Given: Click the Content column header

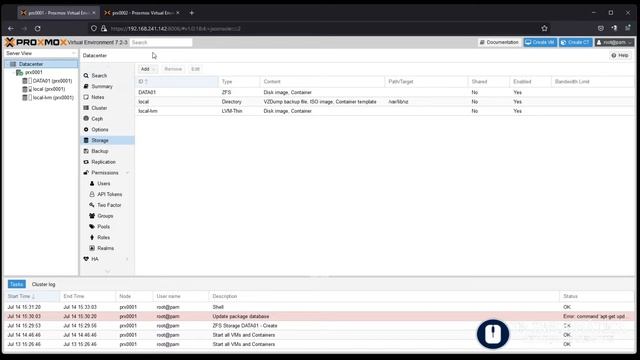Looking at the screenshot, I should pyautogui.click(x=322, y=82).
